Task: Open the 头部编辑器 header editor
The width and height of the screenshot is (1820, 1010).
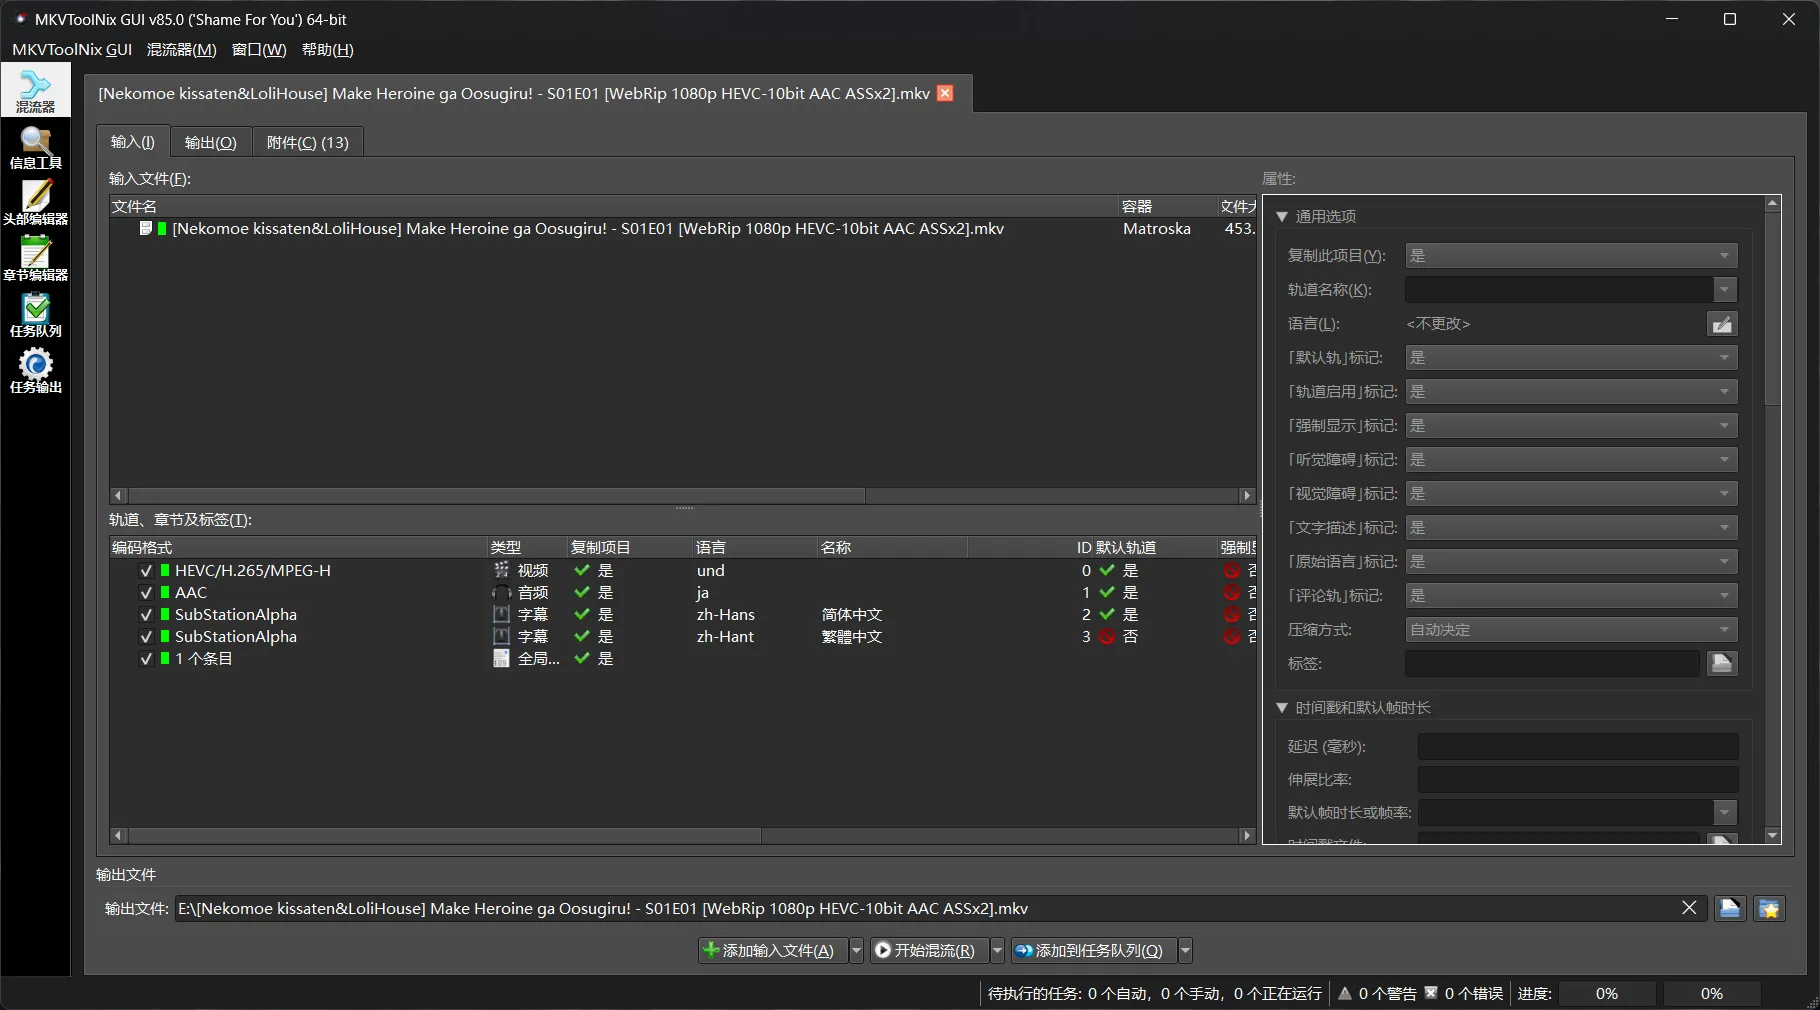Action: 36,203
